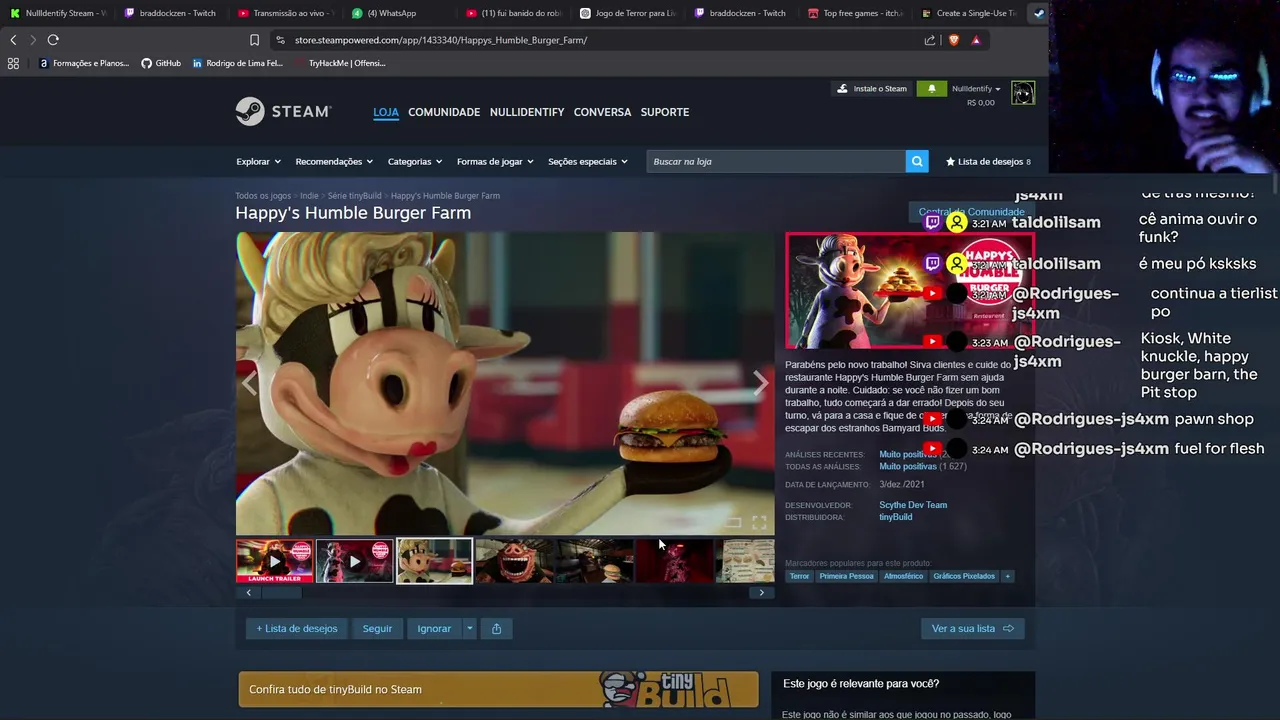Switch to NullIdentify Stream tab
This screenshot has height=720, width=1280.
tap(58, 13)
